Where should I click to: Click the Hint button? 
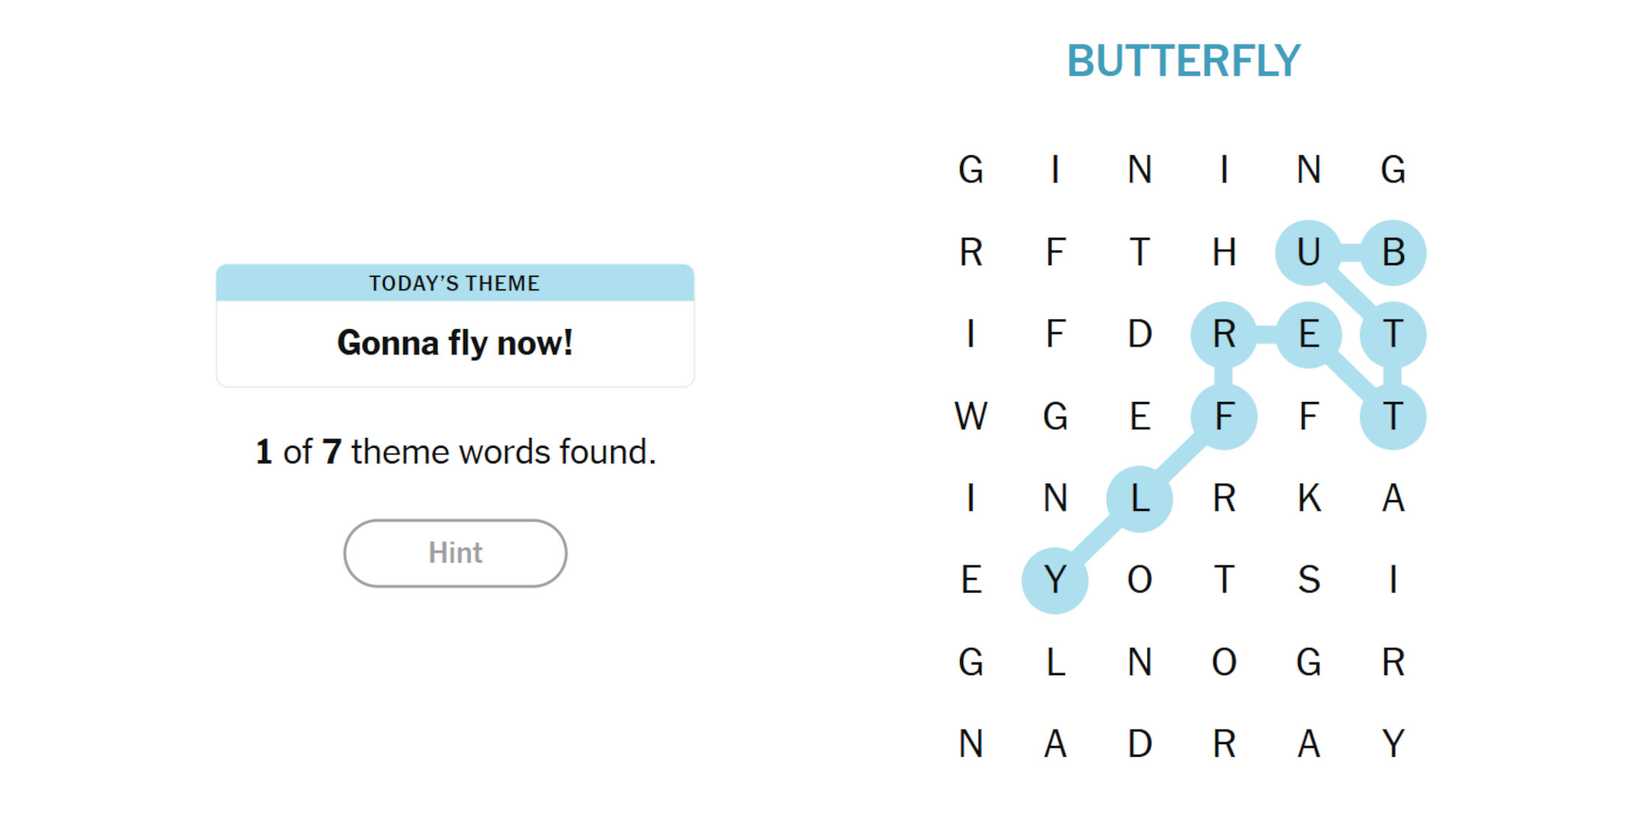coord(455,553)
